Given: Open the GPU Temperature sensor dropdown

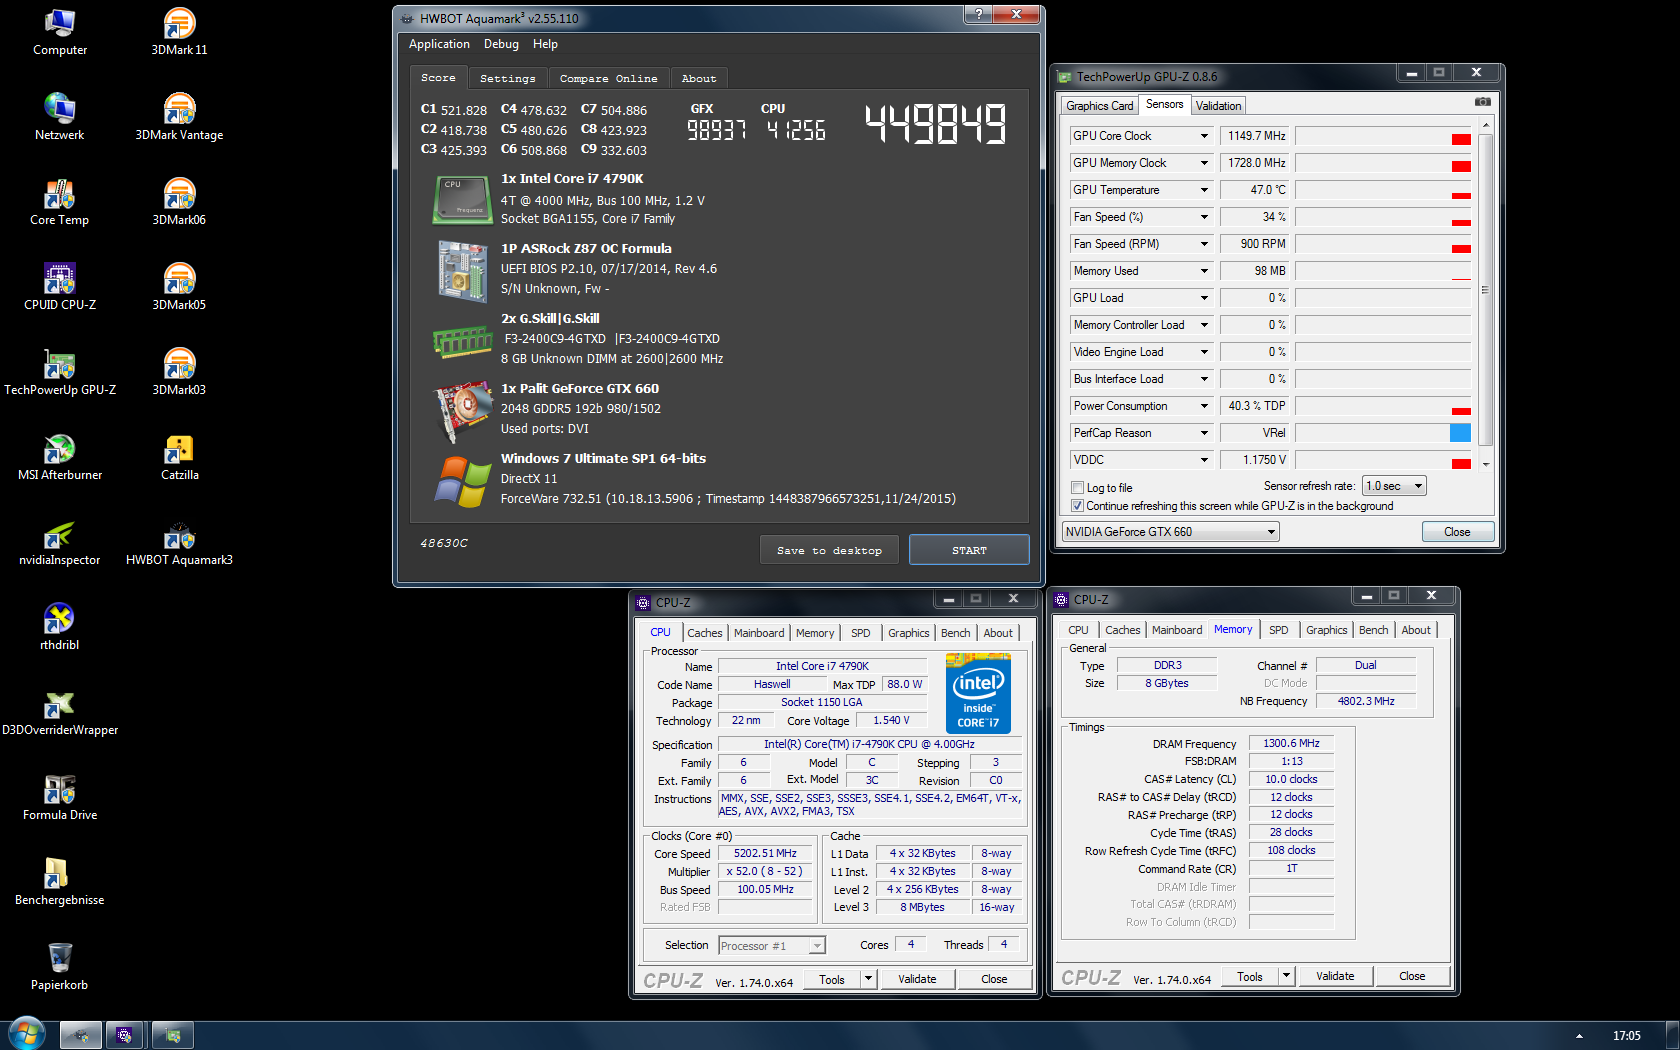Looking at the screenshot, I should pos(1204,190).
